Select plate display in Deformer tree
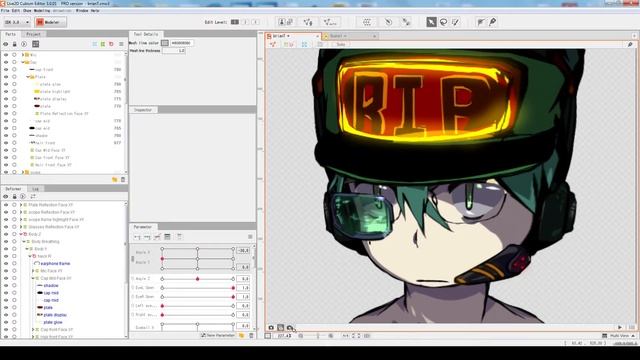This screenshot has width=640, height=360. tap(56, 315)
